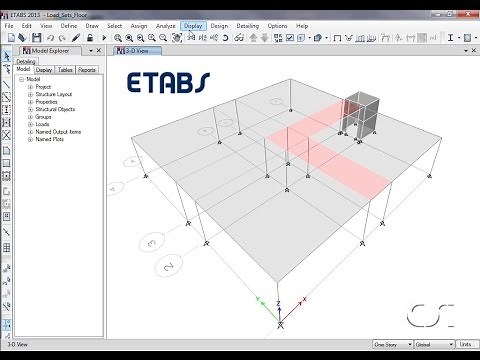Expand the Named Output Items node
Image resolution: width=480 pixels, height=360 pixels.
[x=30, y=132]
